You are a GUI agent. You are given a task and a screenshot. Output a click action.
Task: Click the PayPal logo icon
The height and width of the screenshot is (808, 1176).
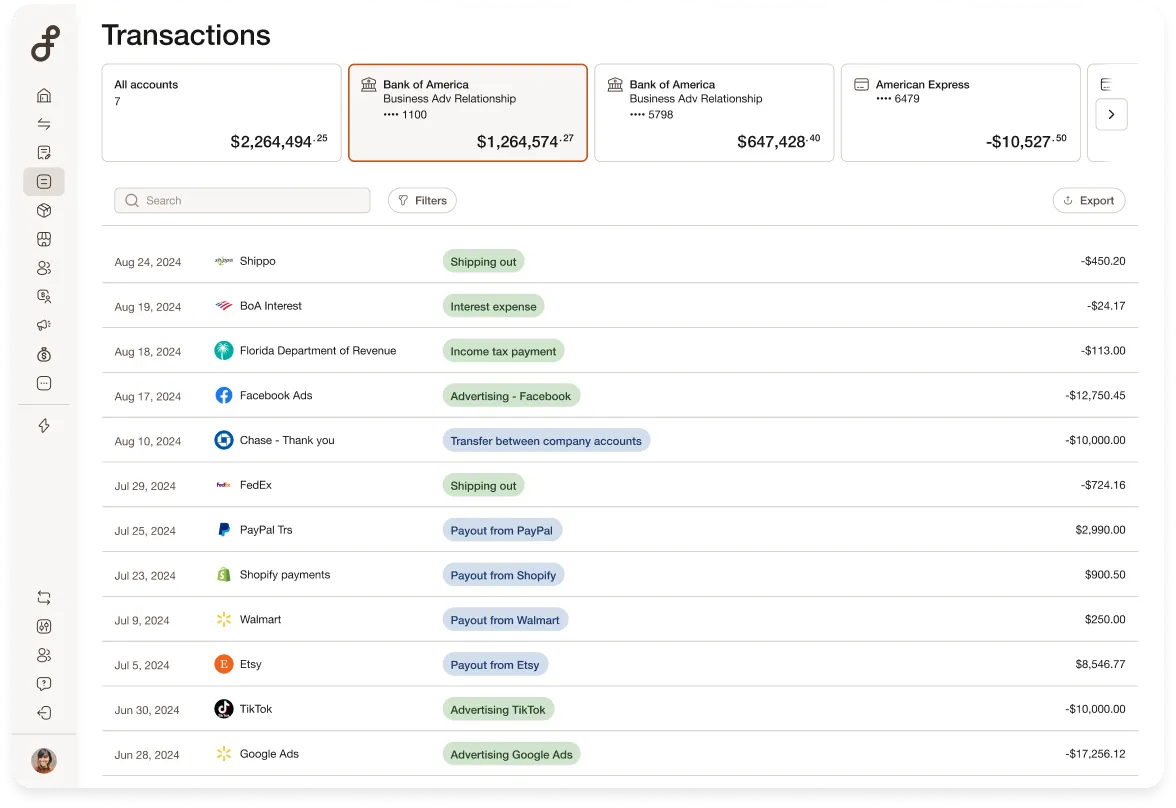click(x=224, y=530)
